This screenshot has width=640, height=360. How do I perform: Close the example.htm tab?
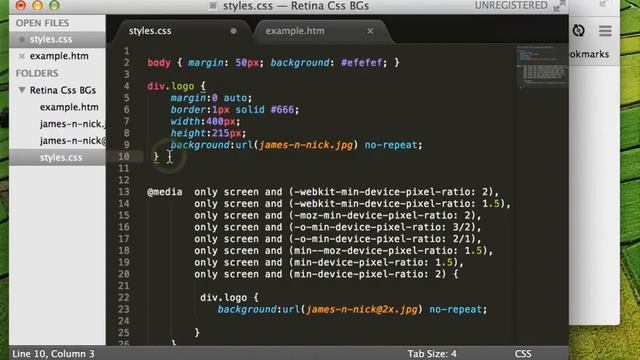pos(370,31)
